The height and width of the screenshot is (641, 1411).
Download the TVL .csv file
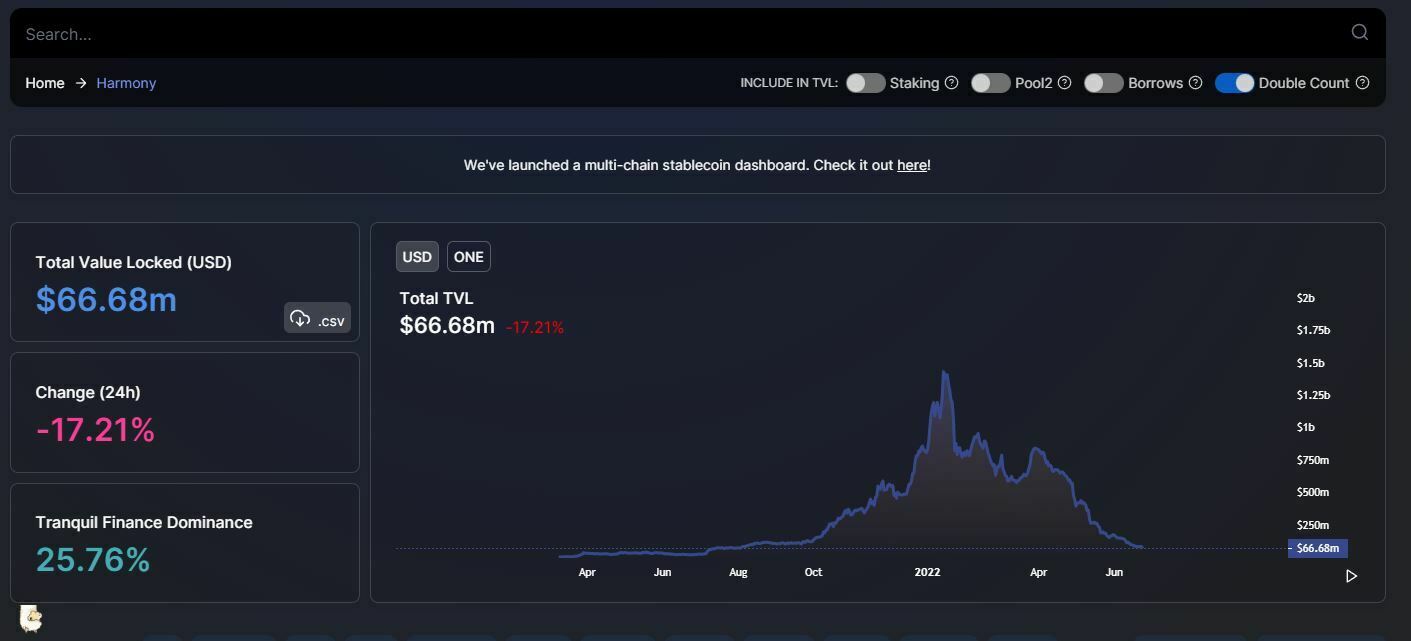coord(317,318)
